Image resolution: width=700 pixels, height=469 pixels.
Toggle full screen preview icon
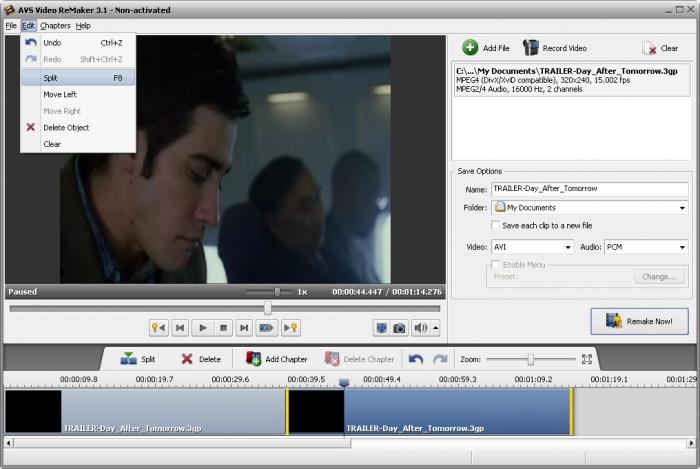[382, 328]
